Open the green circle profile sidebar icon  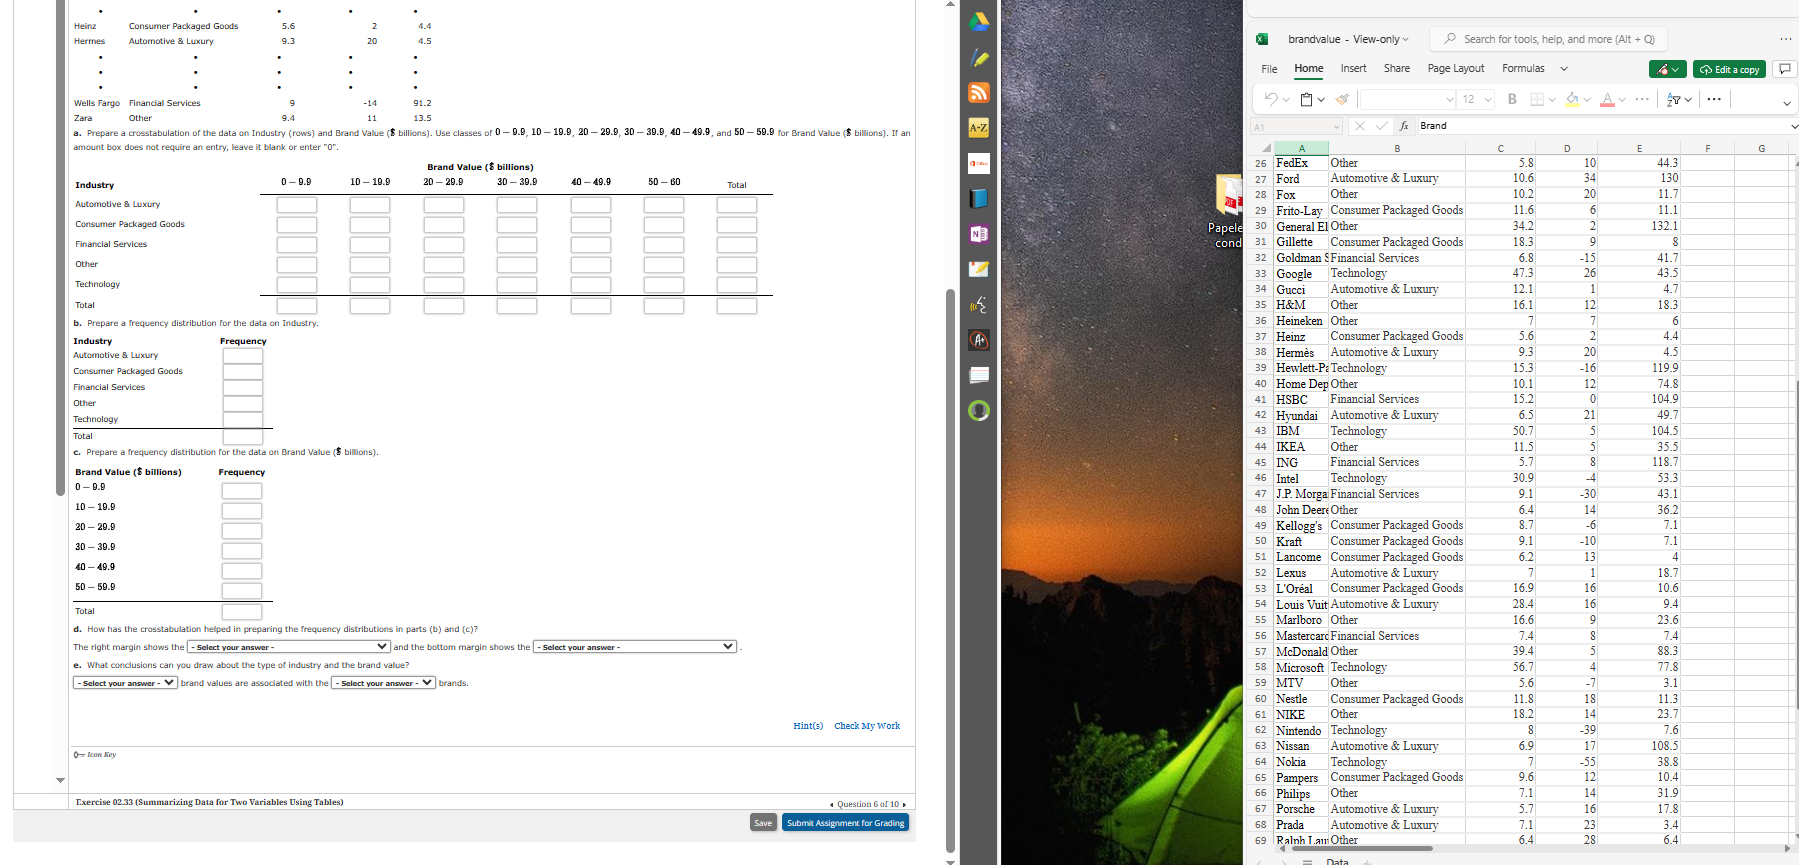(x=979, y=410)
